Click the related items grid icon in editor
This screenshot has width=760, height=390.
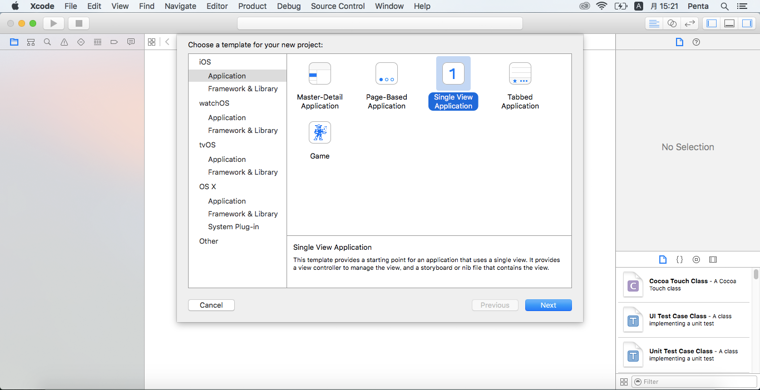(152, 42)
